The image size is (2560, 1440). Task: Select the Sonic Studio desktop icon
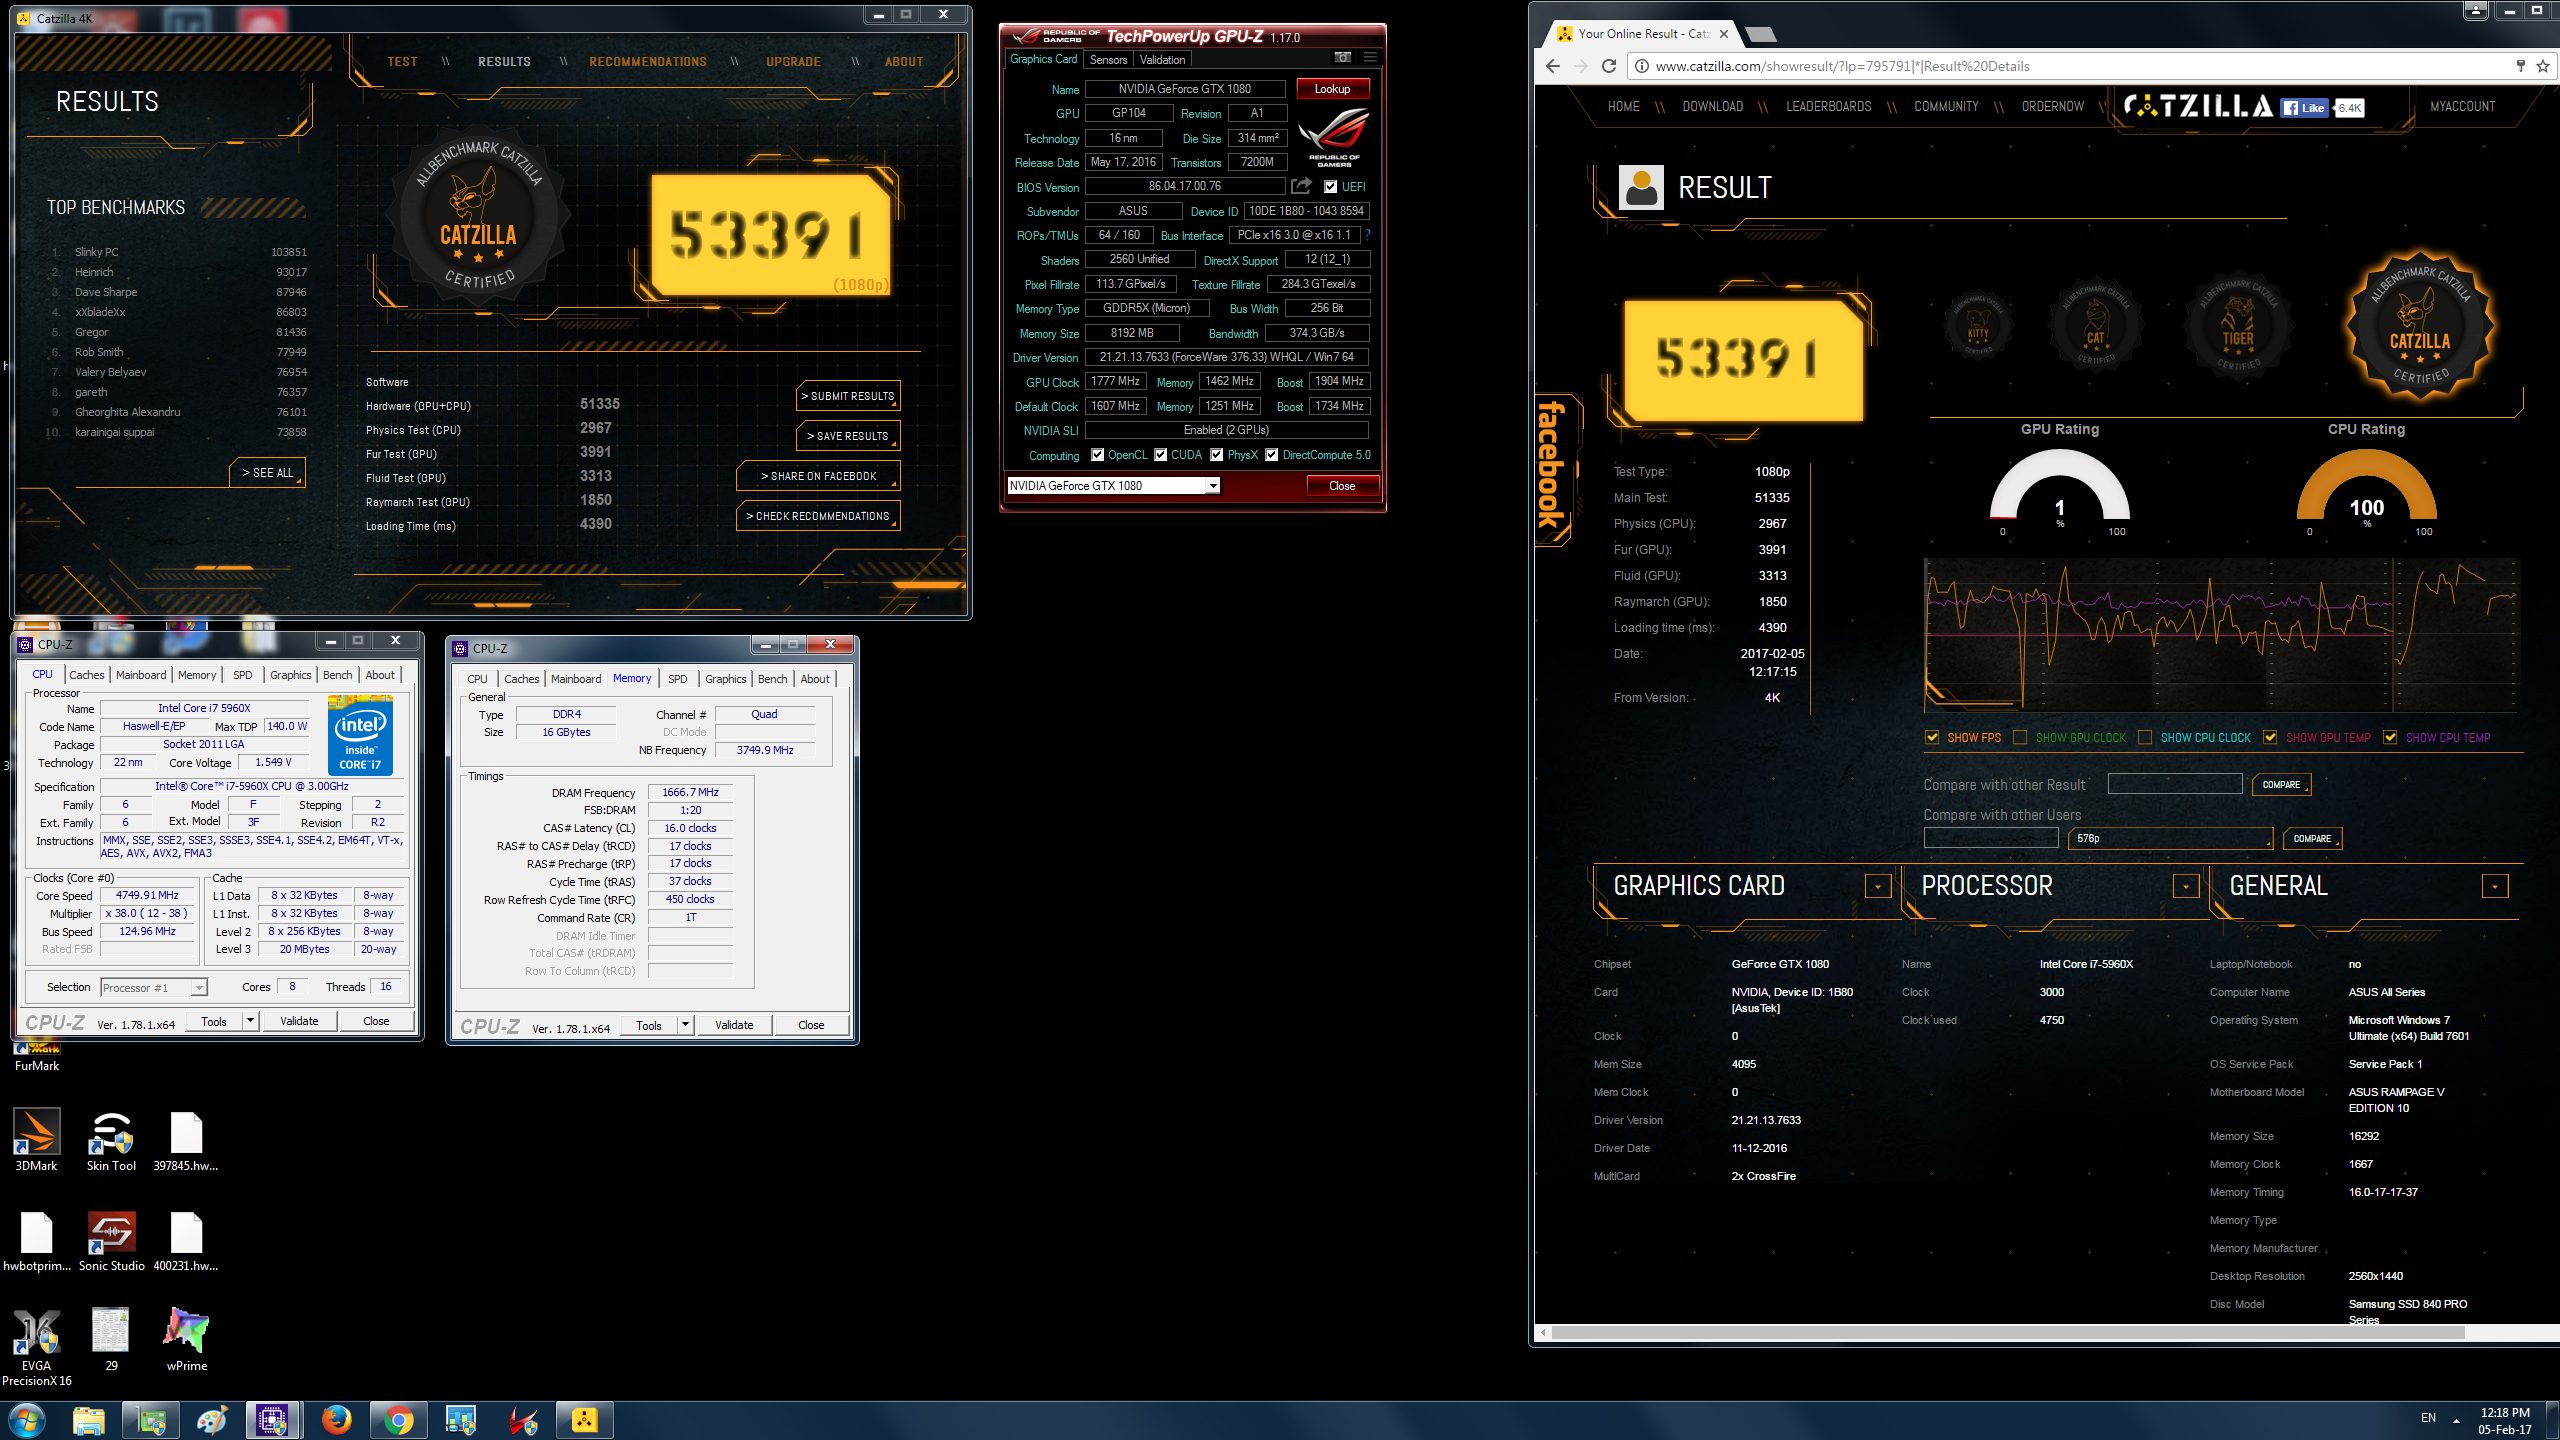point(111,1240)
